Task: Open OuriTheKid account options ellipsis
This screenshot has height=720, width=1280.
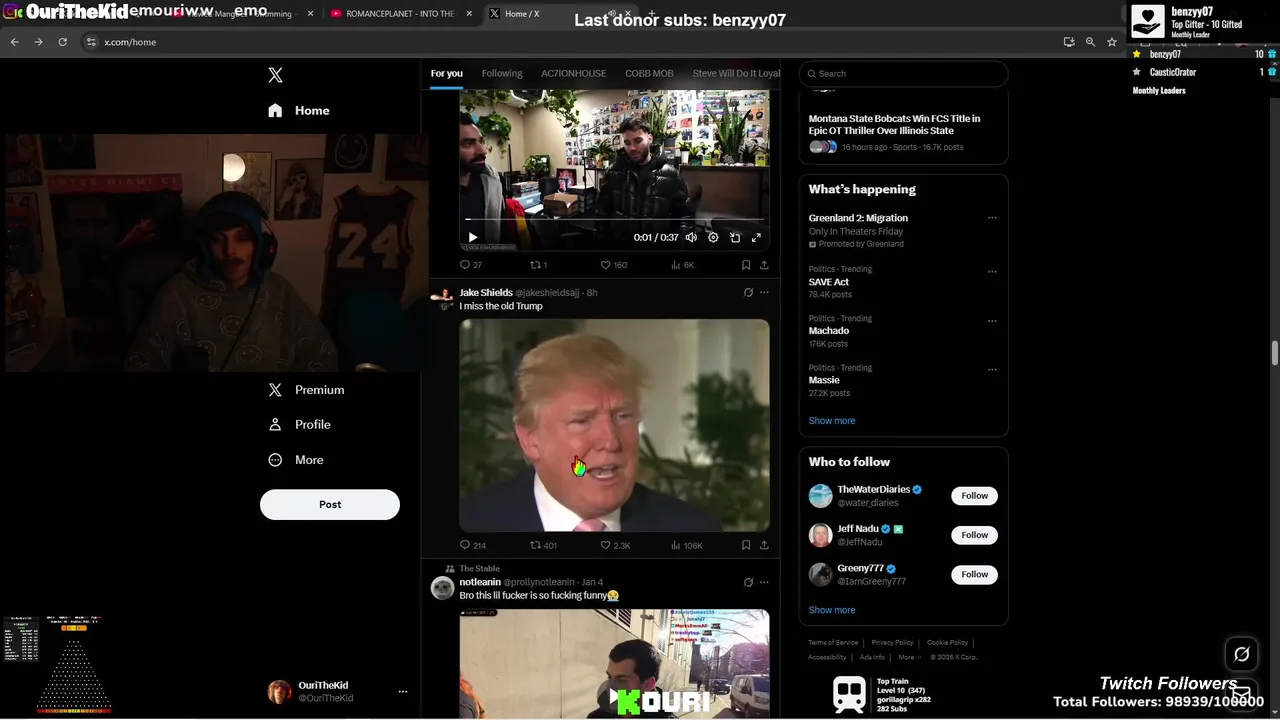Action: [403, 692]
